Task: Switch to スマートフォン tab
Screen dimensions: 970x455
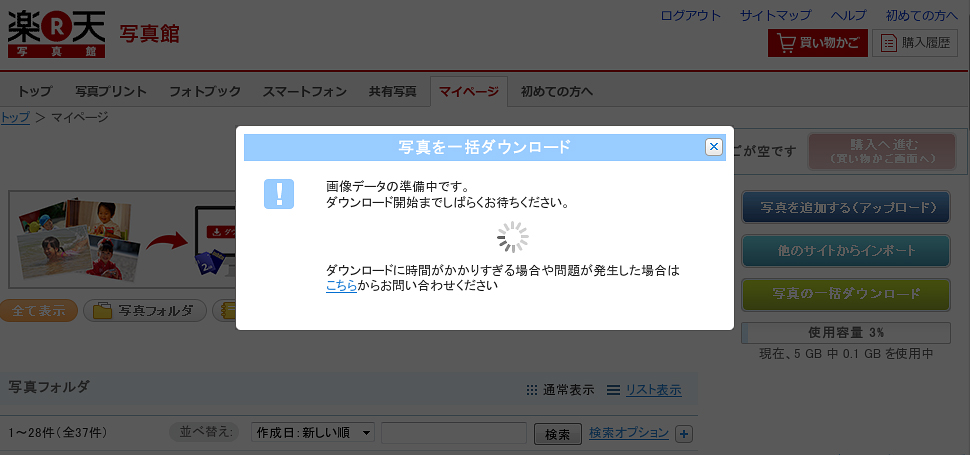Action: [x=304, y=91]
